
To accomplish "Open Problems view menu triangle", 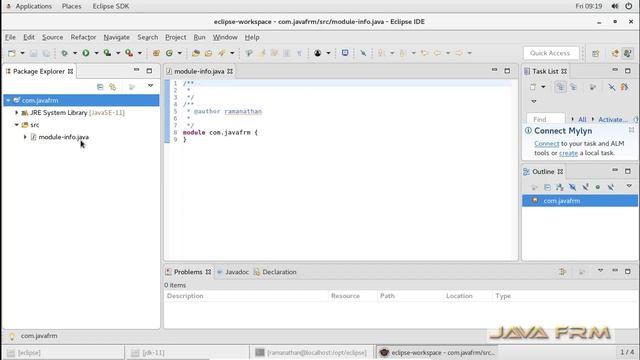I will [600, 271].
